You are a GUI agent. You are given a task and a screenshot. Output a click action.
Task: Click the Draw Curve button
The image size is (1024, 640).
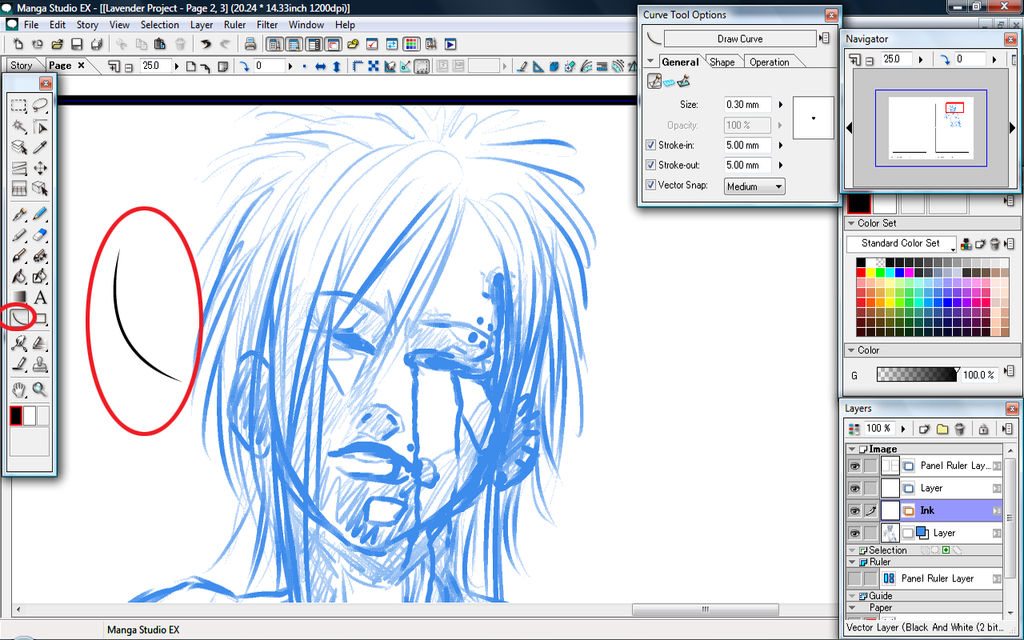pyautogui.click(x=739, y=39)
